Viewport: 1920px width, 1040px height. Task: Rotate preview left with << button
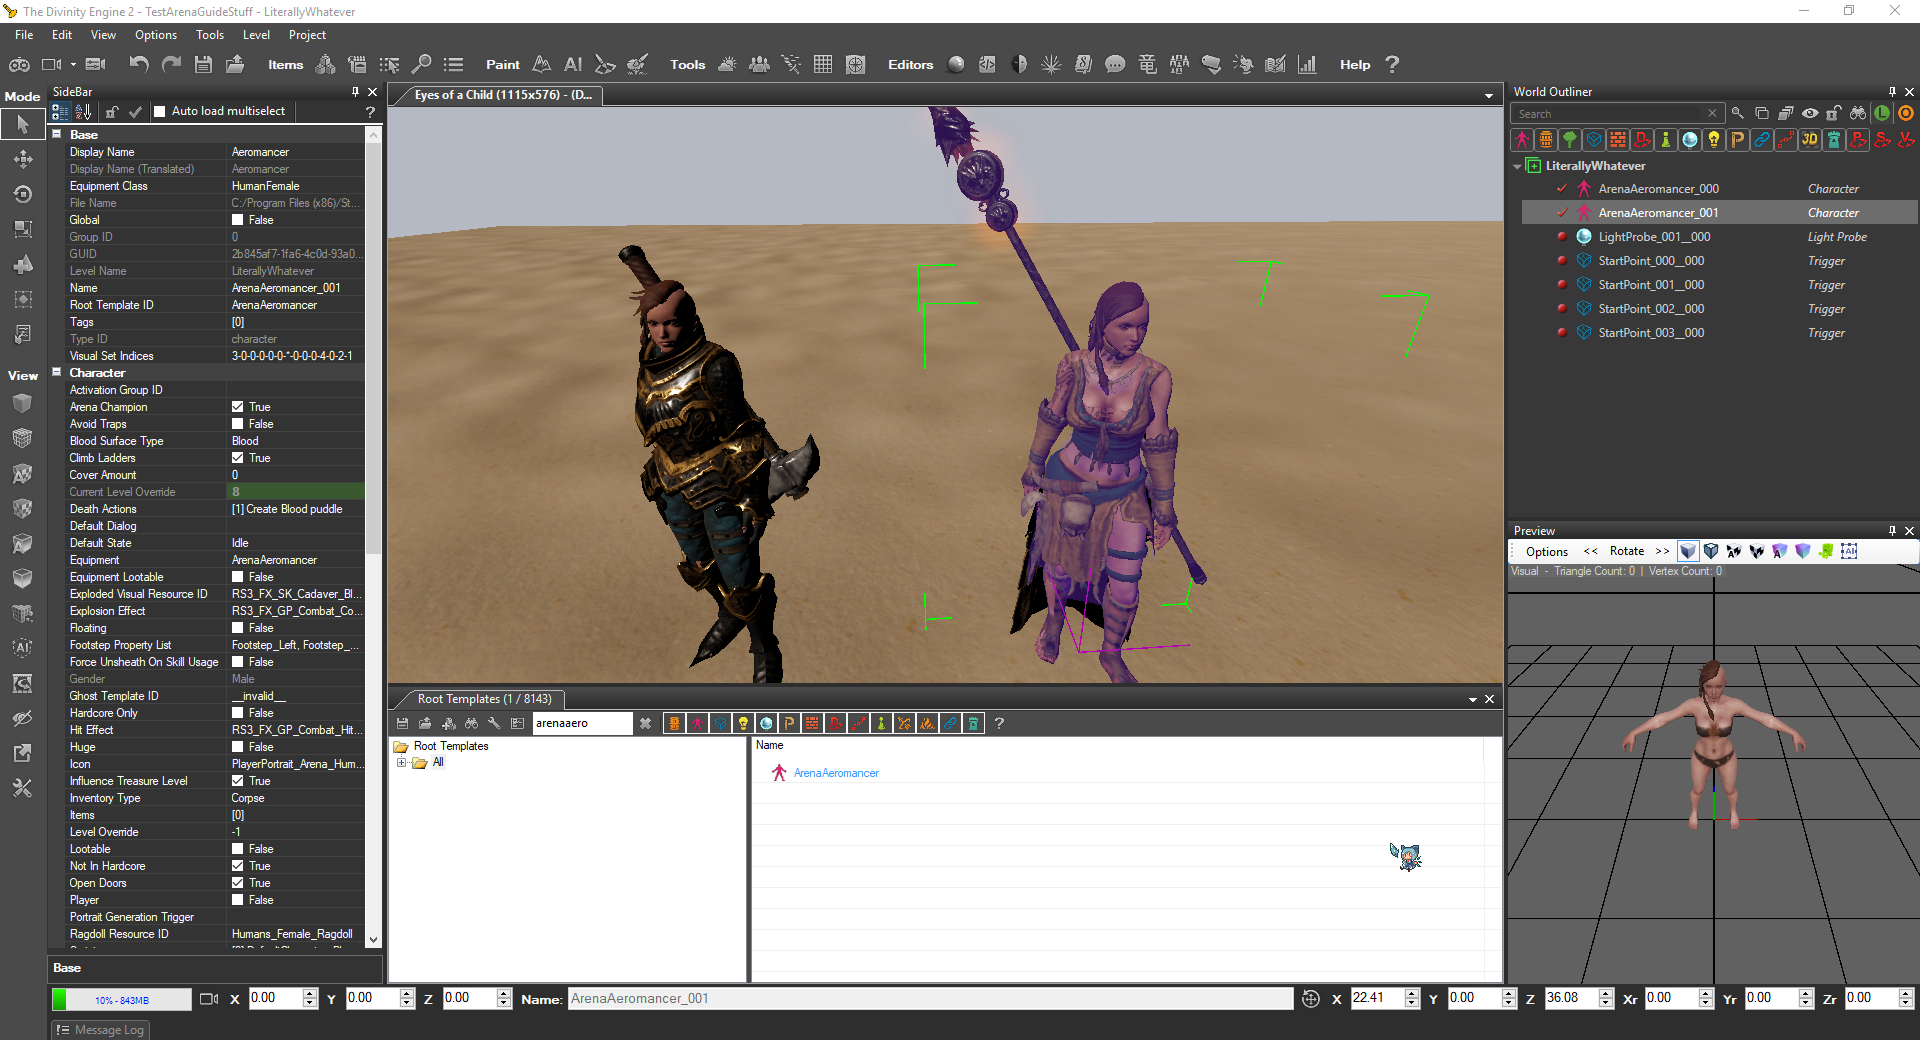(x=1590, y=552)
